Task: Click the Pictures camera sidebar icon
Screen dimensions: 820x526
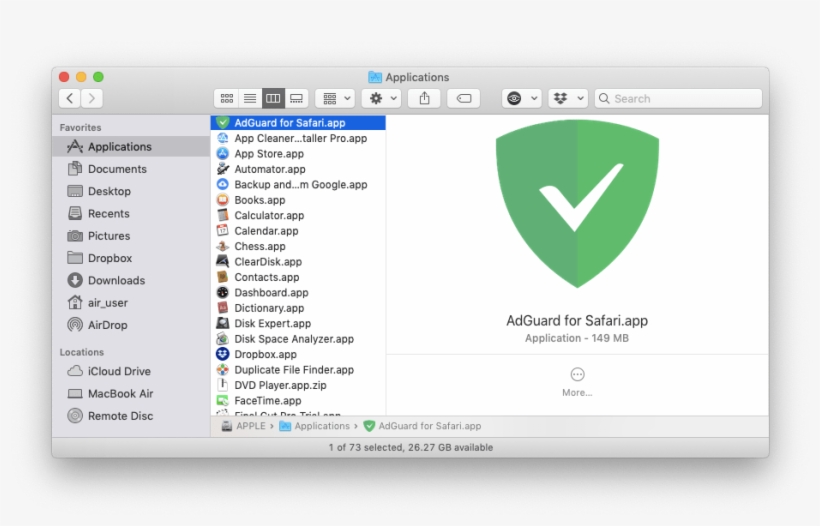Action: click(75, 236)
